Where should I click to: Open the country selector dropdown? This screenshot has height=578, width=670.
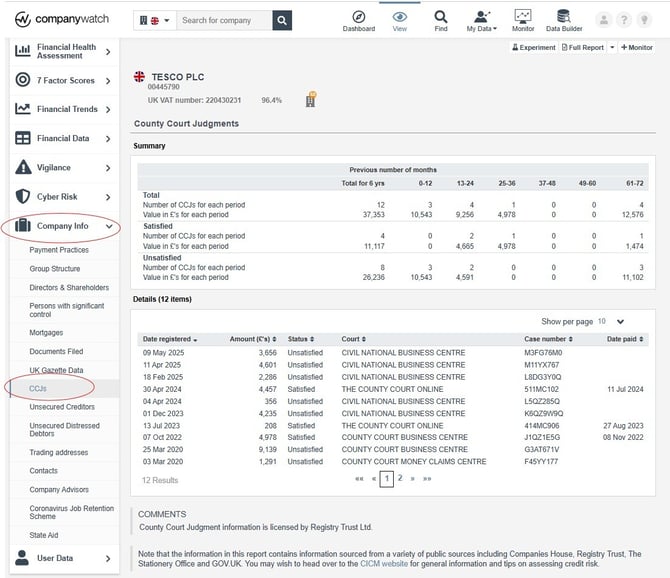click(155, 20)
